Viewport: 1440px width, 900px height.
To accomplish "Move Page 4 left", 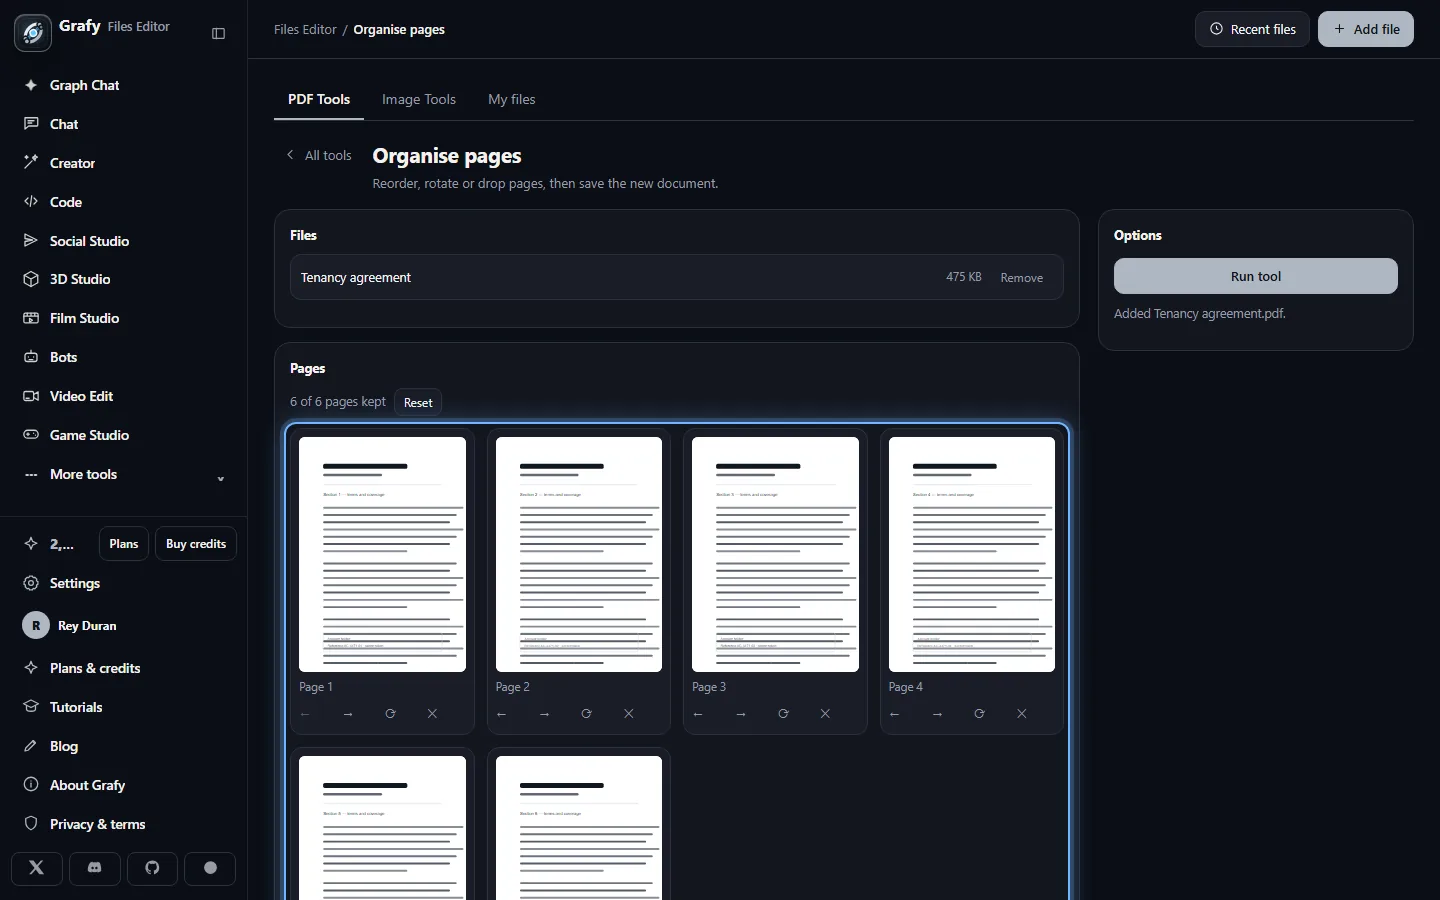I will (895, 714).
